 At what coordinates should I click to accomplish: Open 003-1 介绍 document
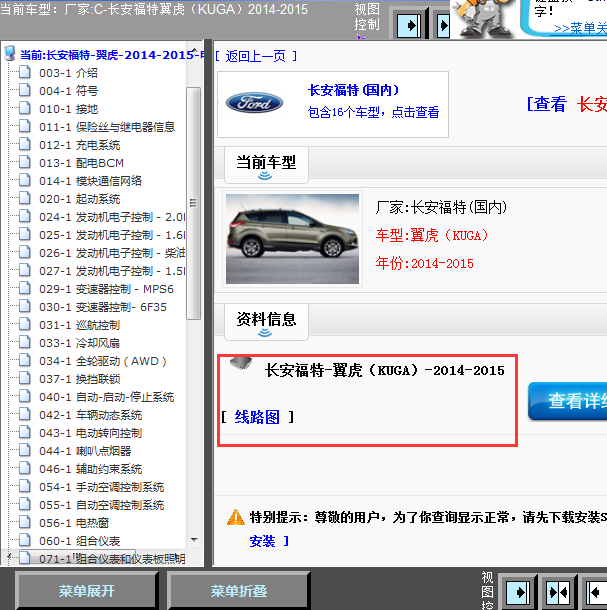[x=68, y=73]
